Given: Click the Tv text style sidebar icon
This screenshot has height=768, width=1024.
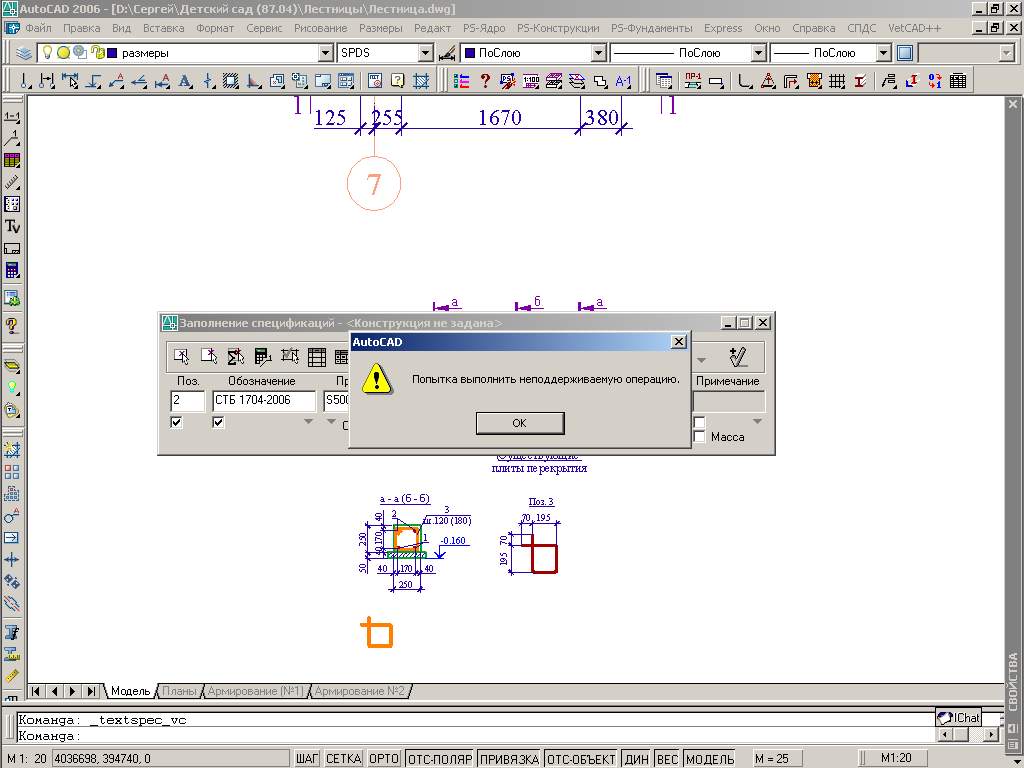Looking at the screenshot, I should point(12,227).
